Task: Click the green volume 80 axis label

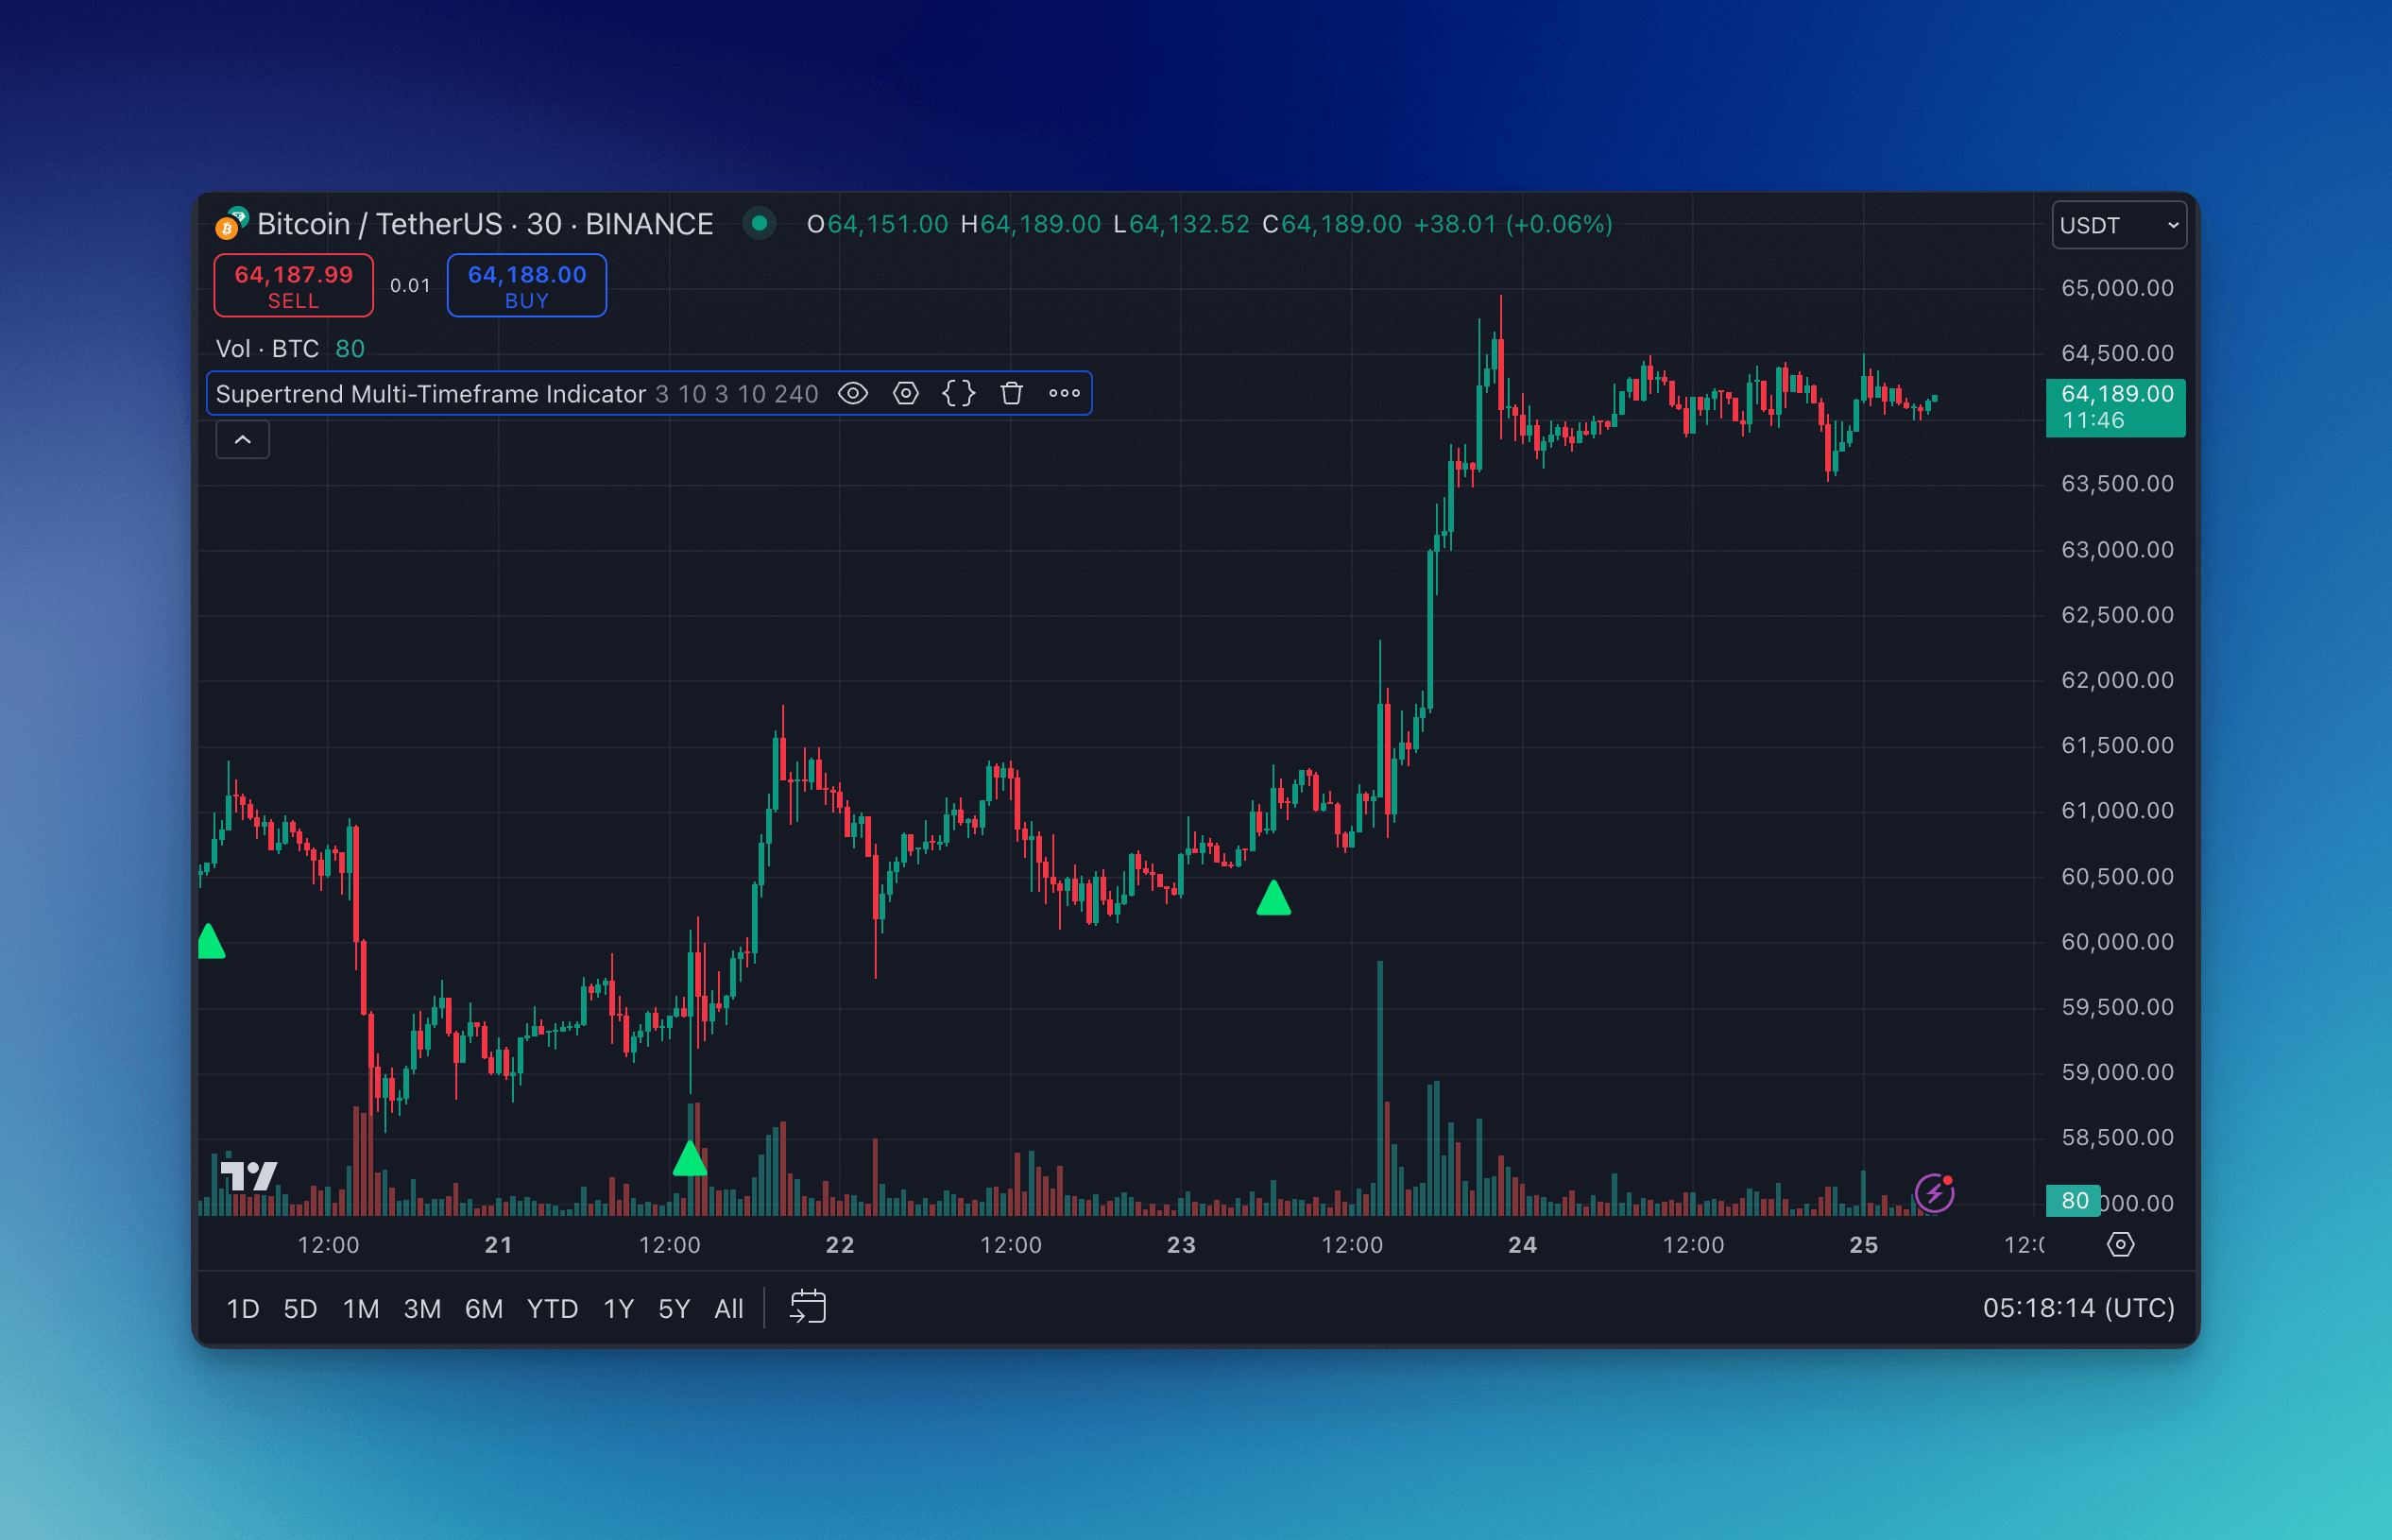Action: click(2073, 1200)
